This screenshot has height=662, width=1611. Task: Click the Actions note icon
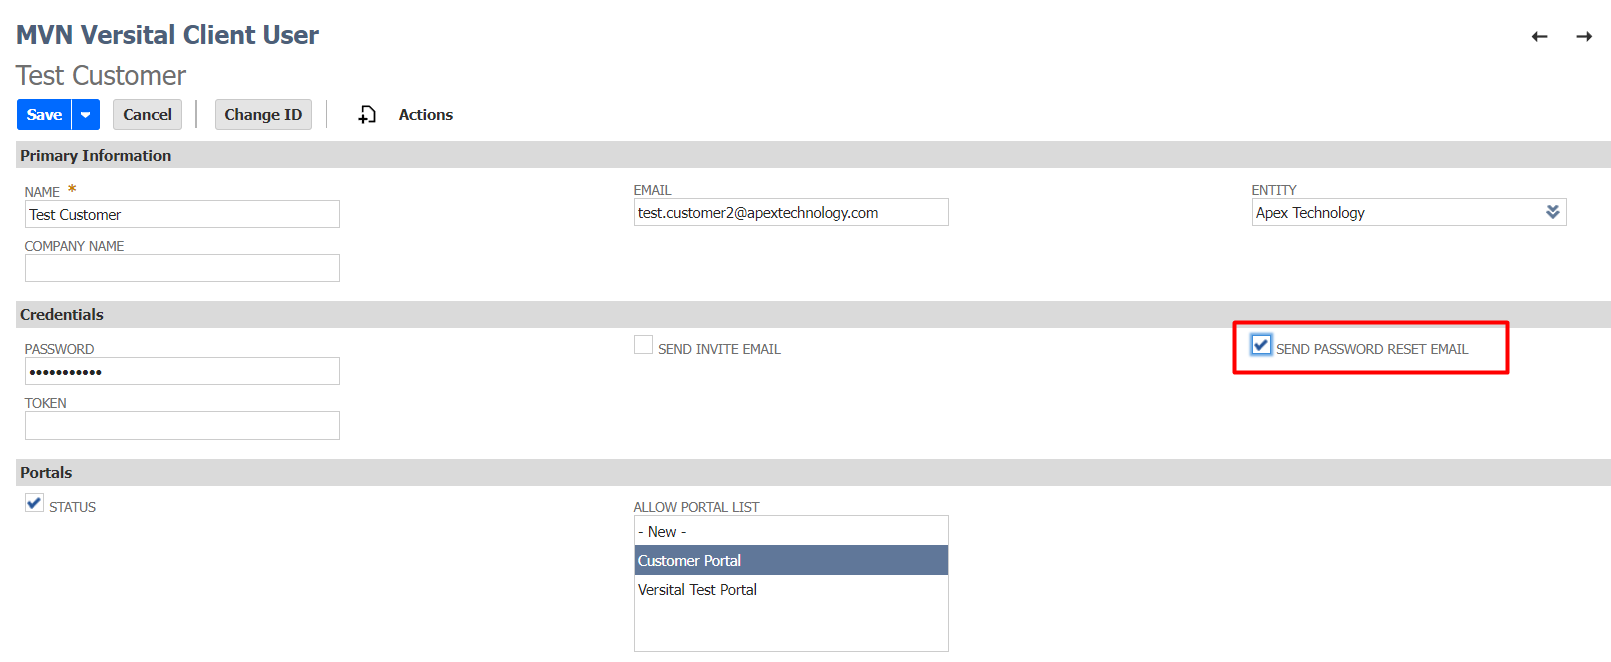point(367,115)
